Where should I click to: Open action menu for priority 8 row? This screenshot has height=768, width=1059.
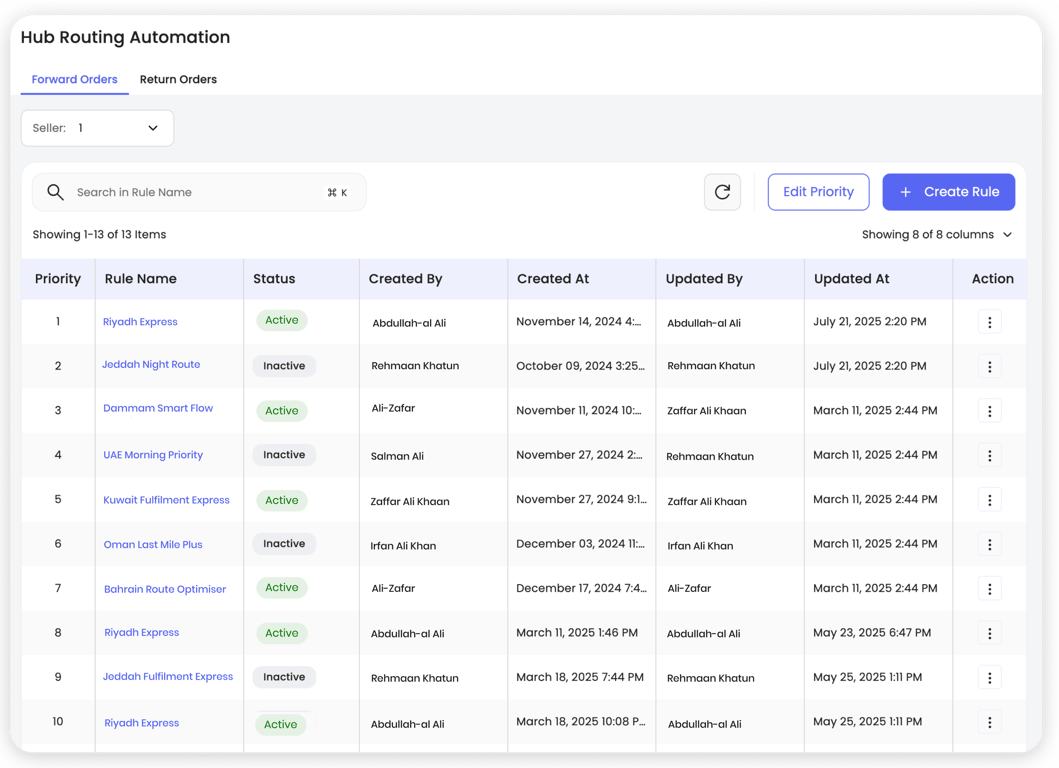[x=989, y=634]
